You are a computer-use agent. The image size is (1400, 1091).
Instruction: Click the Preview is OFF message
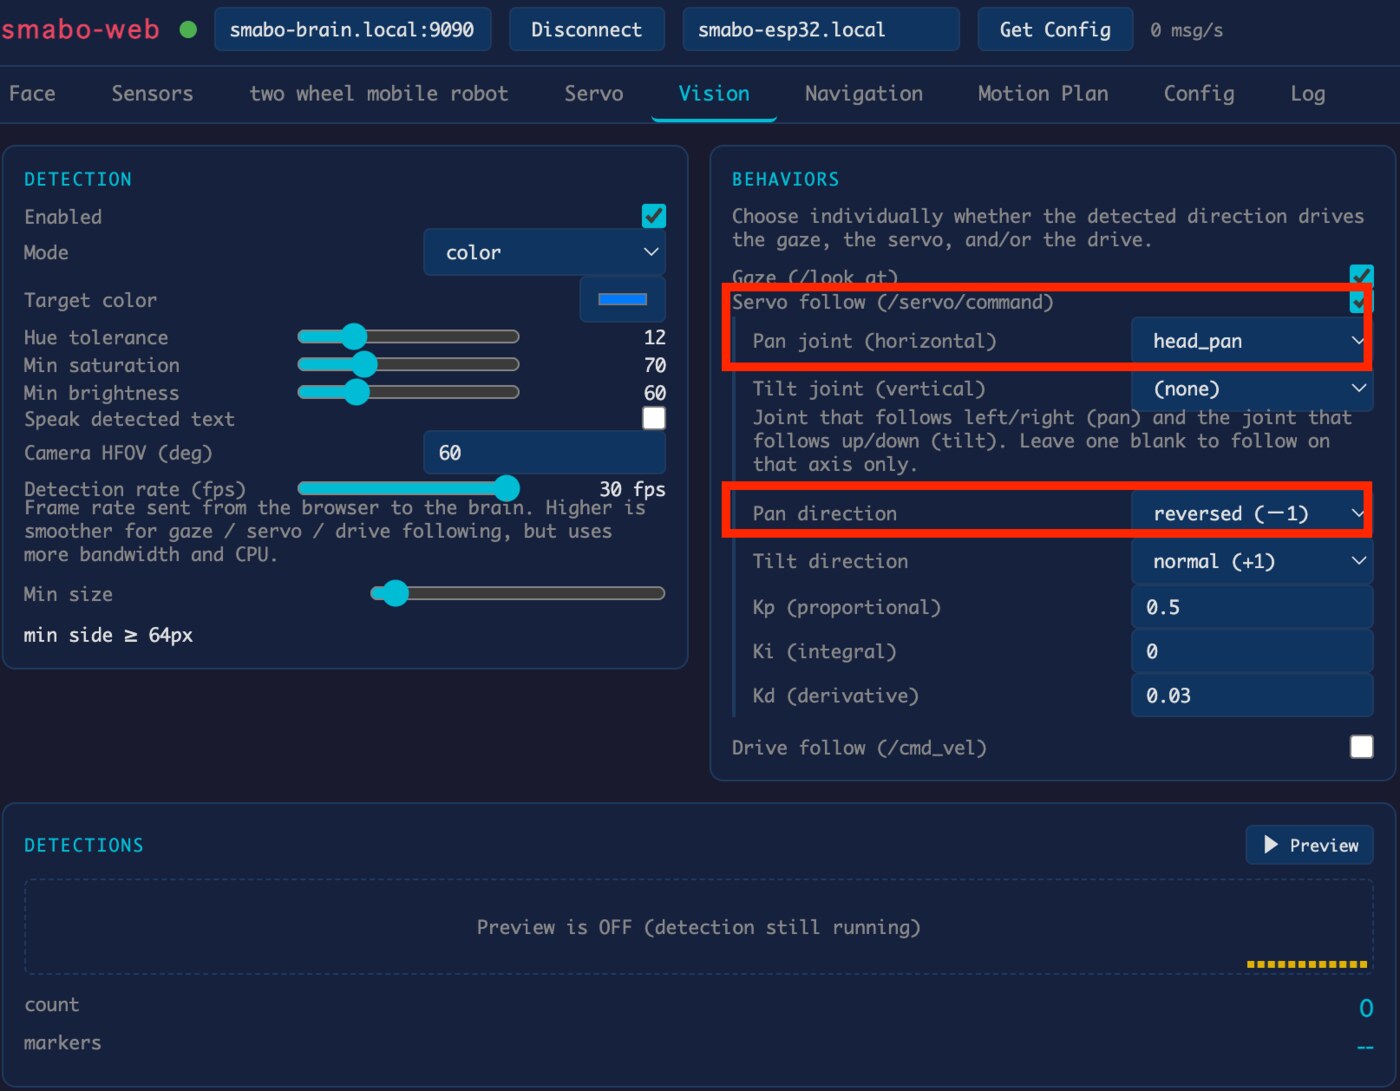click(698, 927)
